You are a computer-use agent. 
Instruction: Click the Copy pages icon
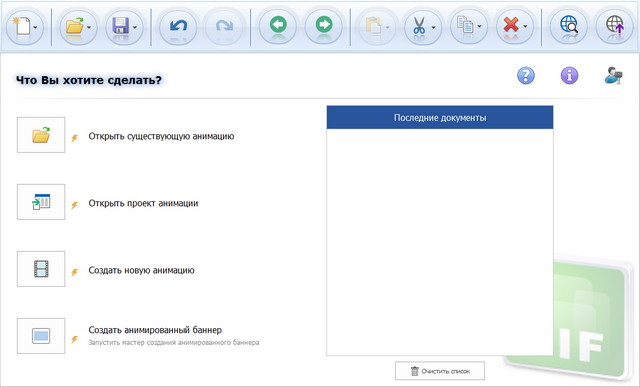tap(464, 25)
